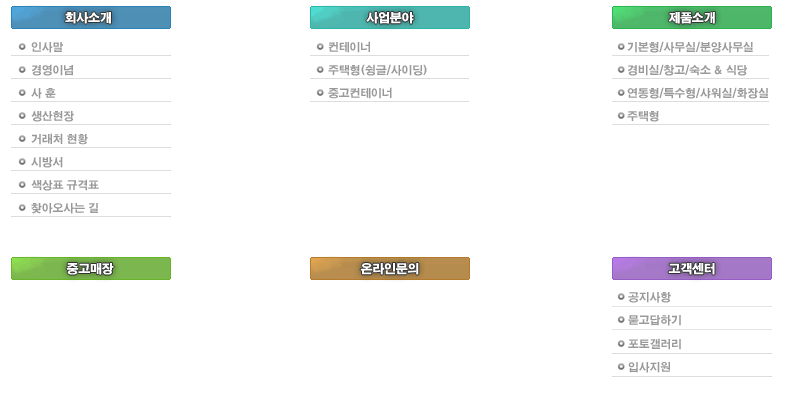Open the 포토갤러리 link
785x412 pixels.
coord(654,344)
